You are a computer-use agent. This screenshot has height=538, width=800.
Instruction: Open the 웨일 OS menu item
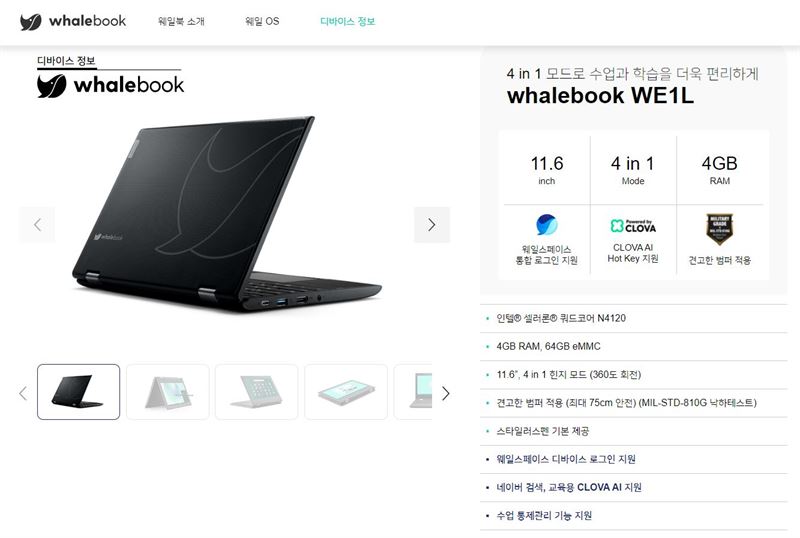point(262,21)
